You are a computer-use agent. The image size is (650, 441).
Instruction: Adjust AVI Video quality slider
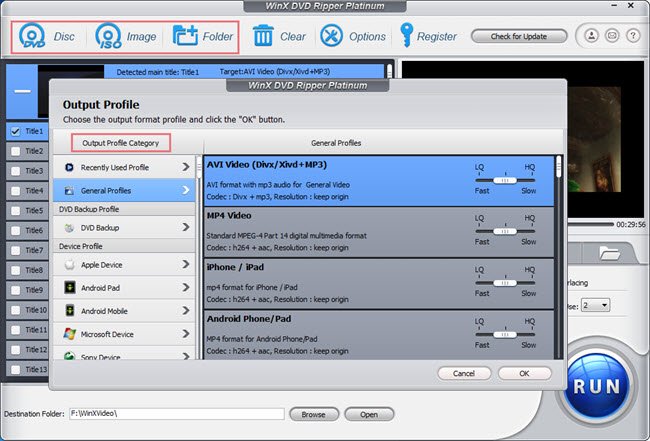(505, 180)
